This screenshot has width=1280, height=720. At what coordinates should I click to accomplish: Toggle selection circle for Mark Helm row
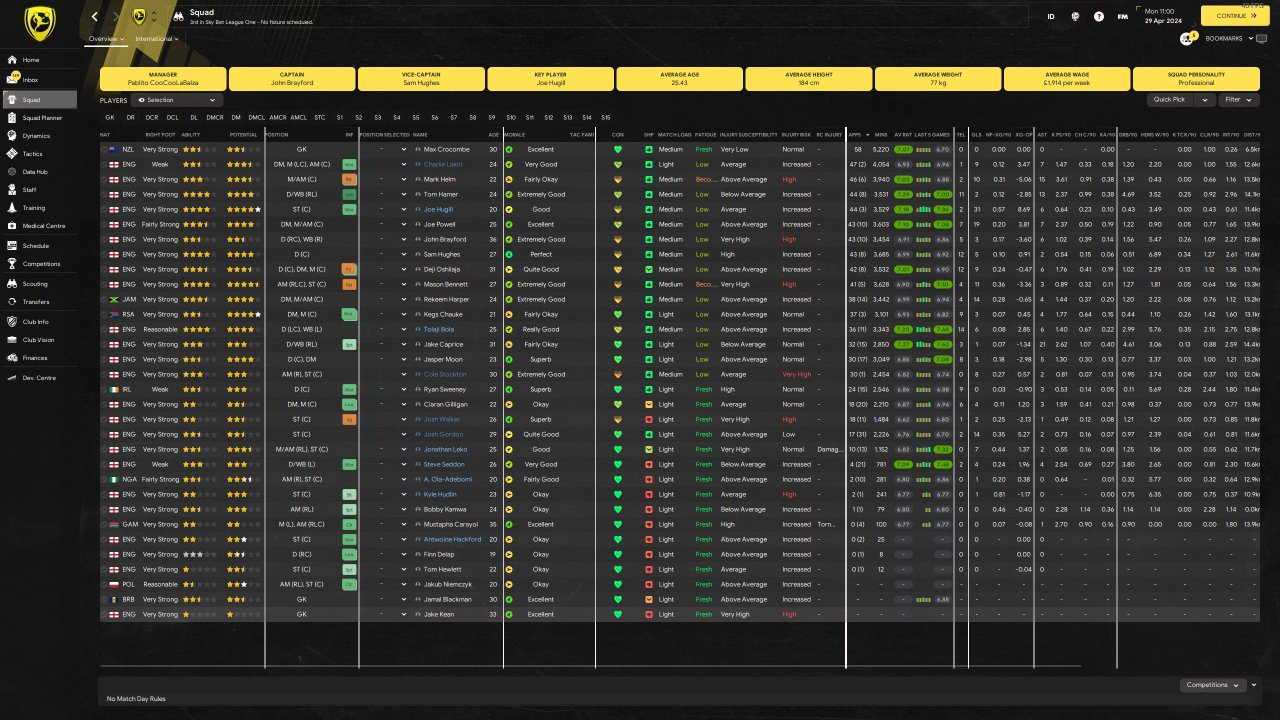(104, 179)
